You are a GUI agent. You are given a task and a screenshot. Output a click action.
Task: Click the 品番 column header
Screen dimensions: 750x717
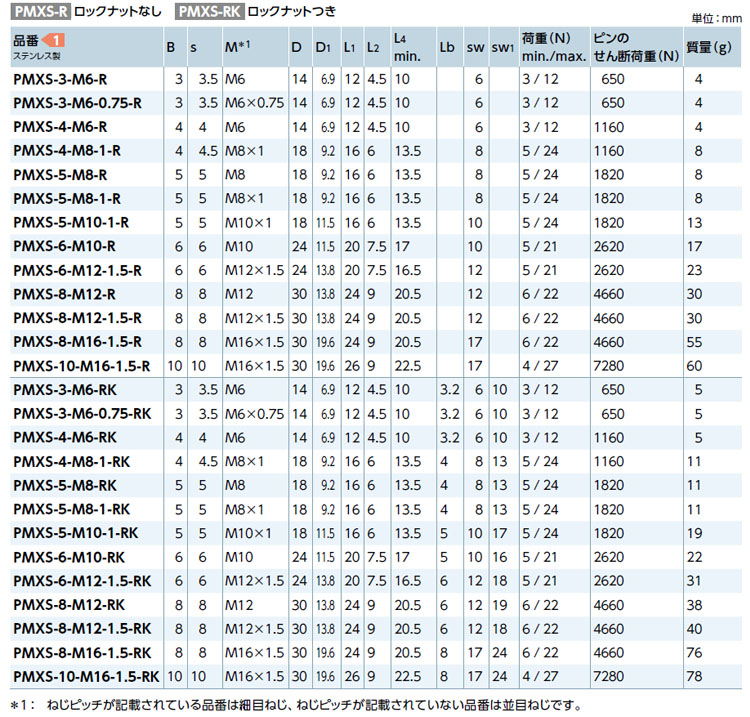click(26, 40)
